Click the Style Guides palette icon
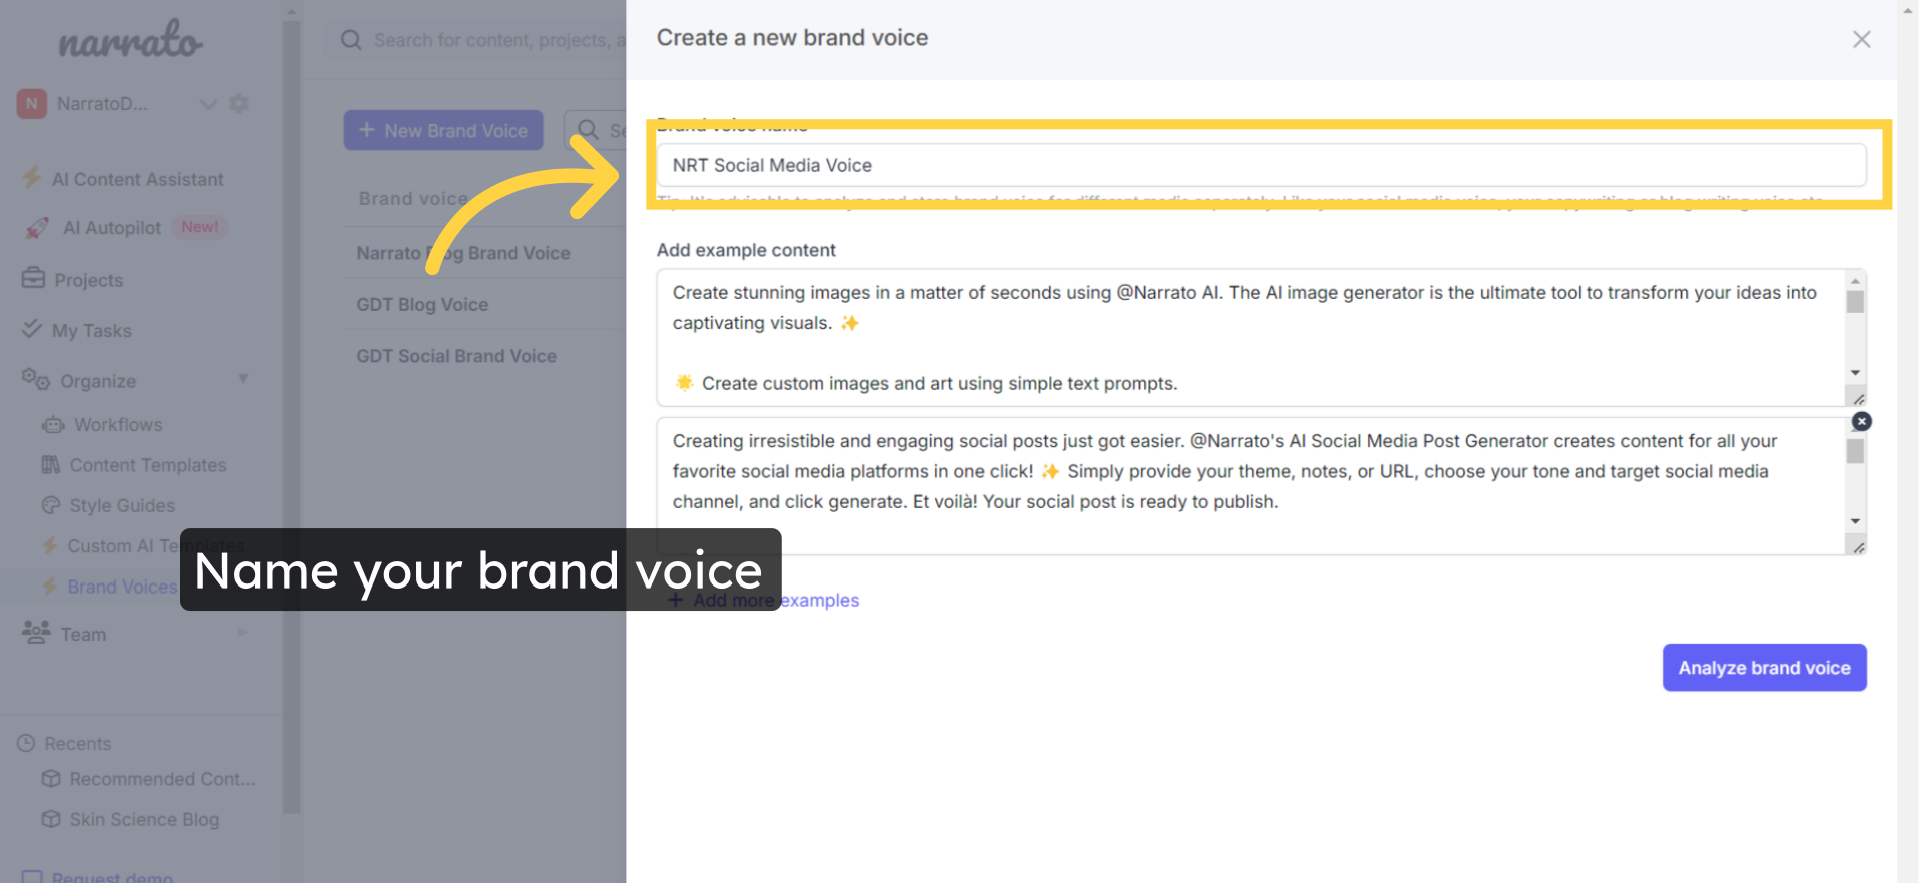Image resolution: width=1920 pixels, height=883 pixels. pos(51,505)
